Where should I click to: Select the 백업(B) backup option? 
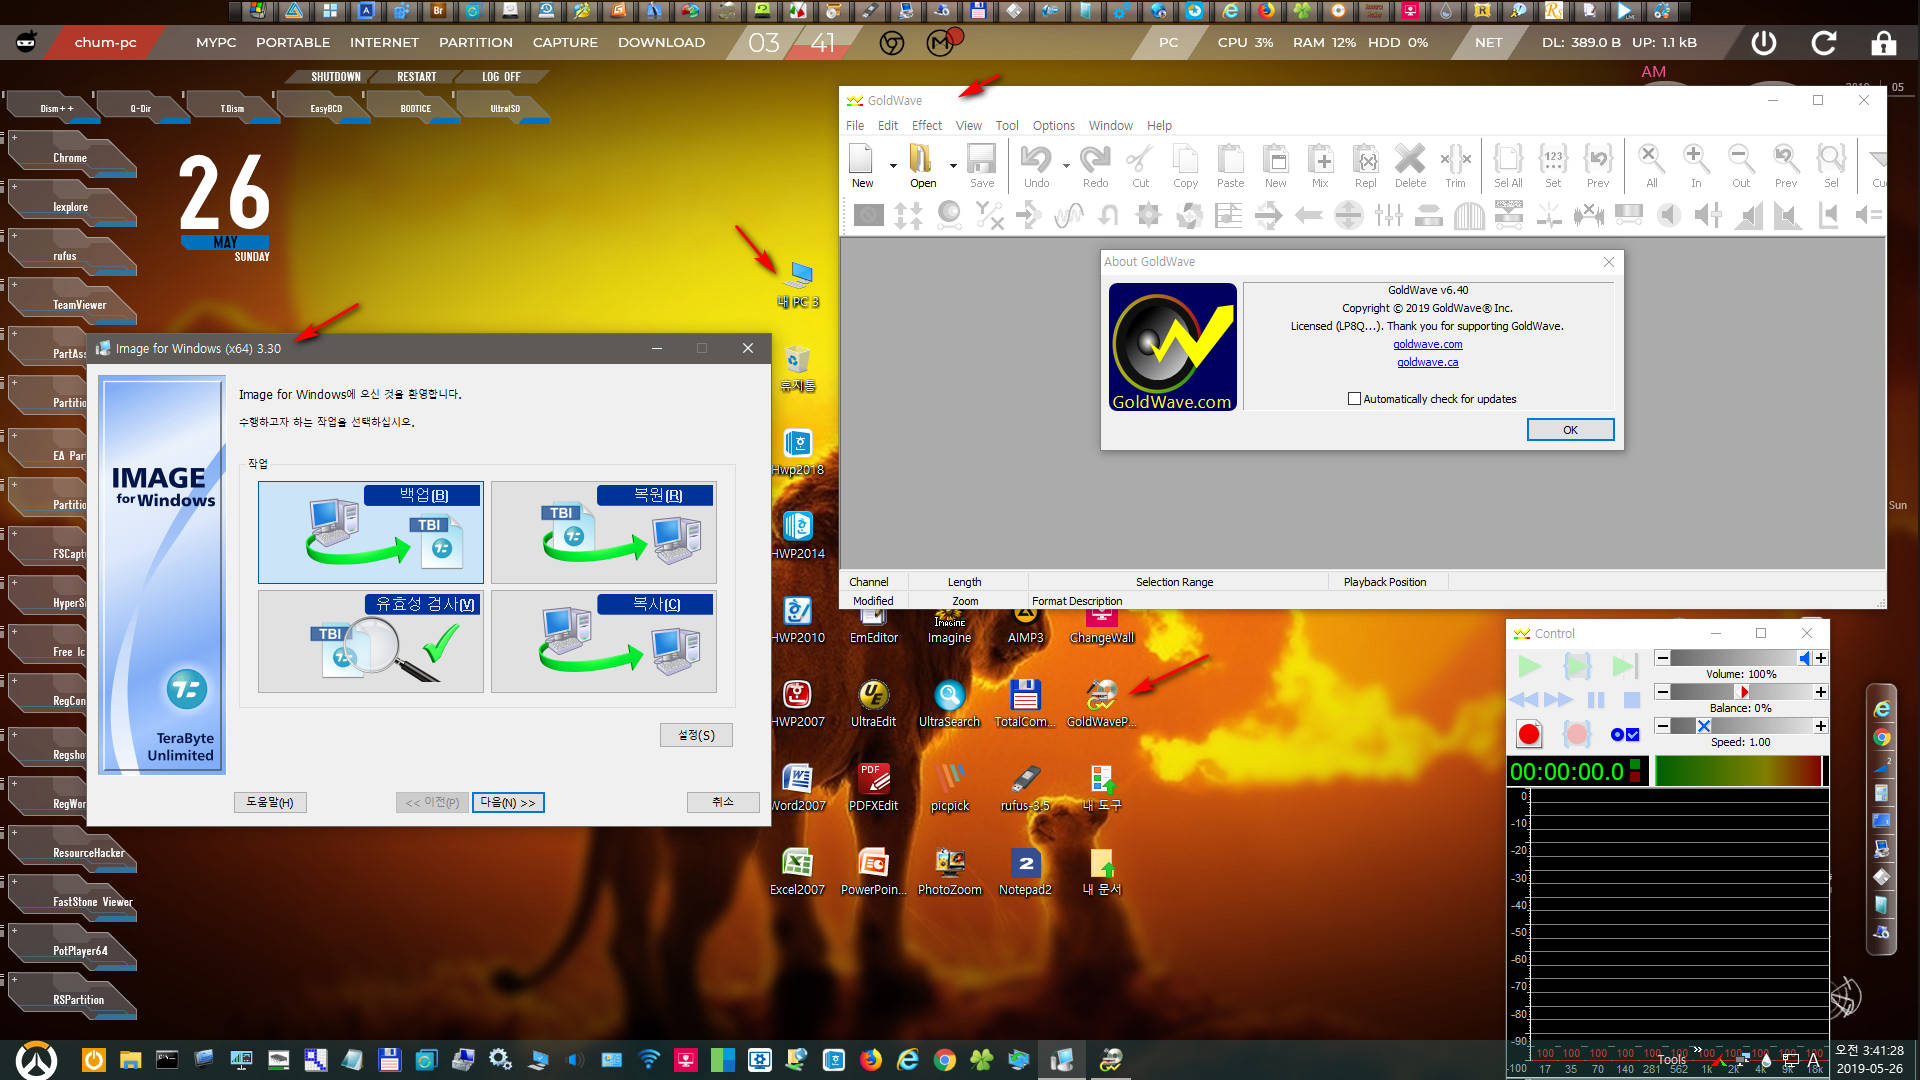[x=370, y=532]
